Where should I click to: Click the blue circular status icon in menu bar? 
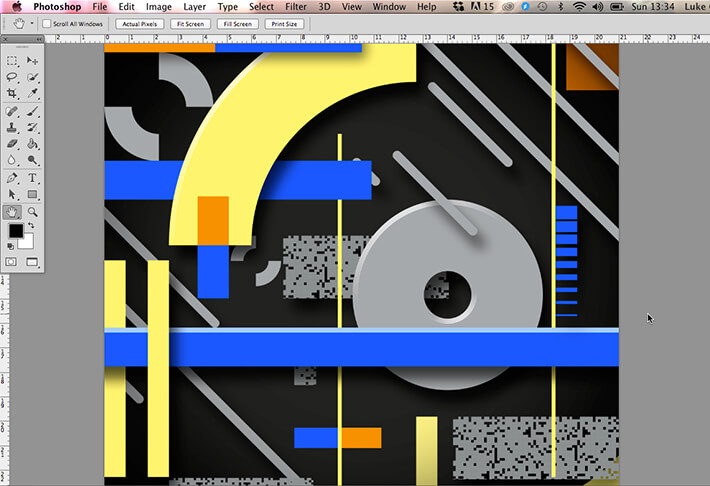[x=525, y=6]
